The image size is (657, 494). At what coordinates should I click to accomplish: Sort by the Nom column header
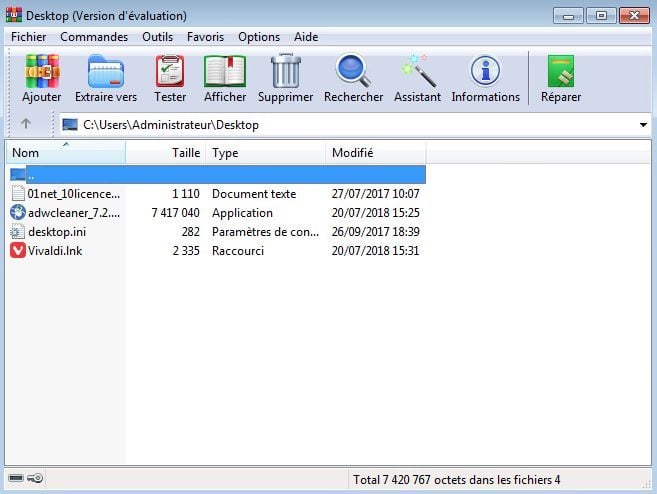pyautogui.click(x=66, y=153)
